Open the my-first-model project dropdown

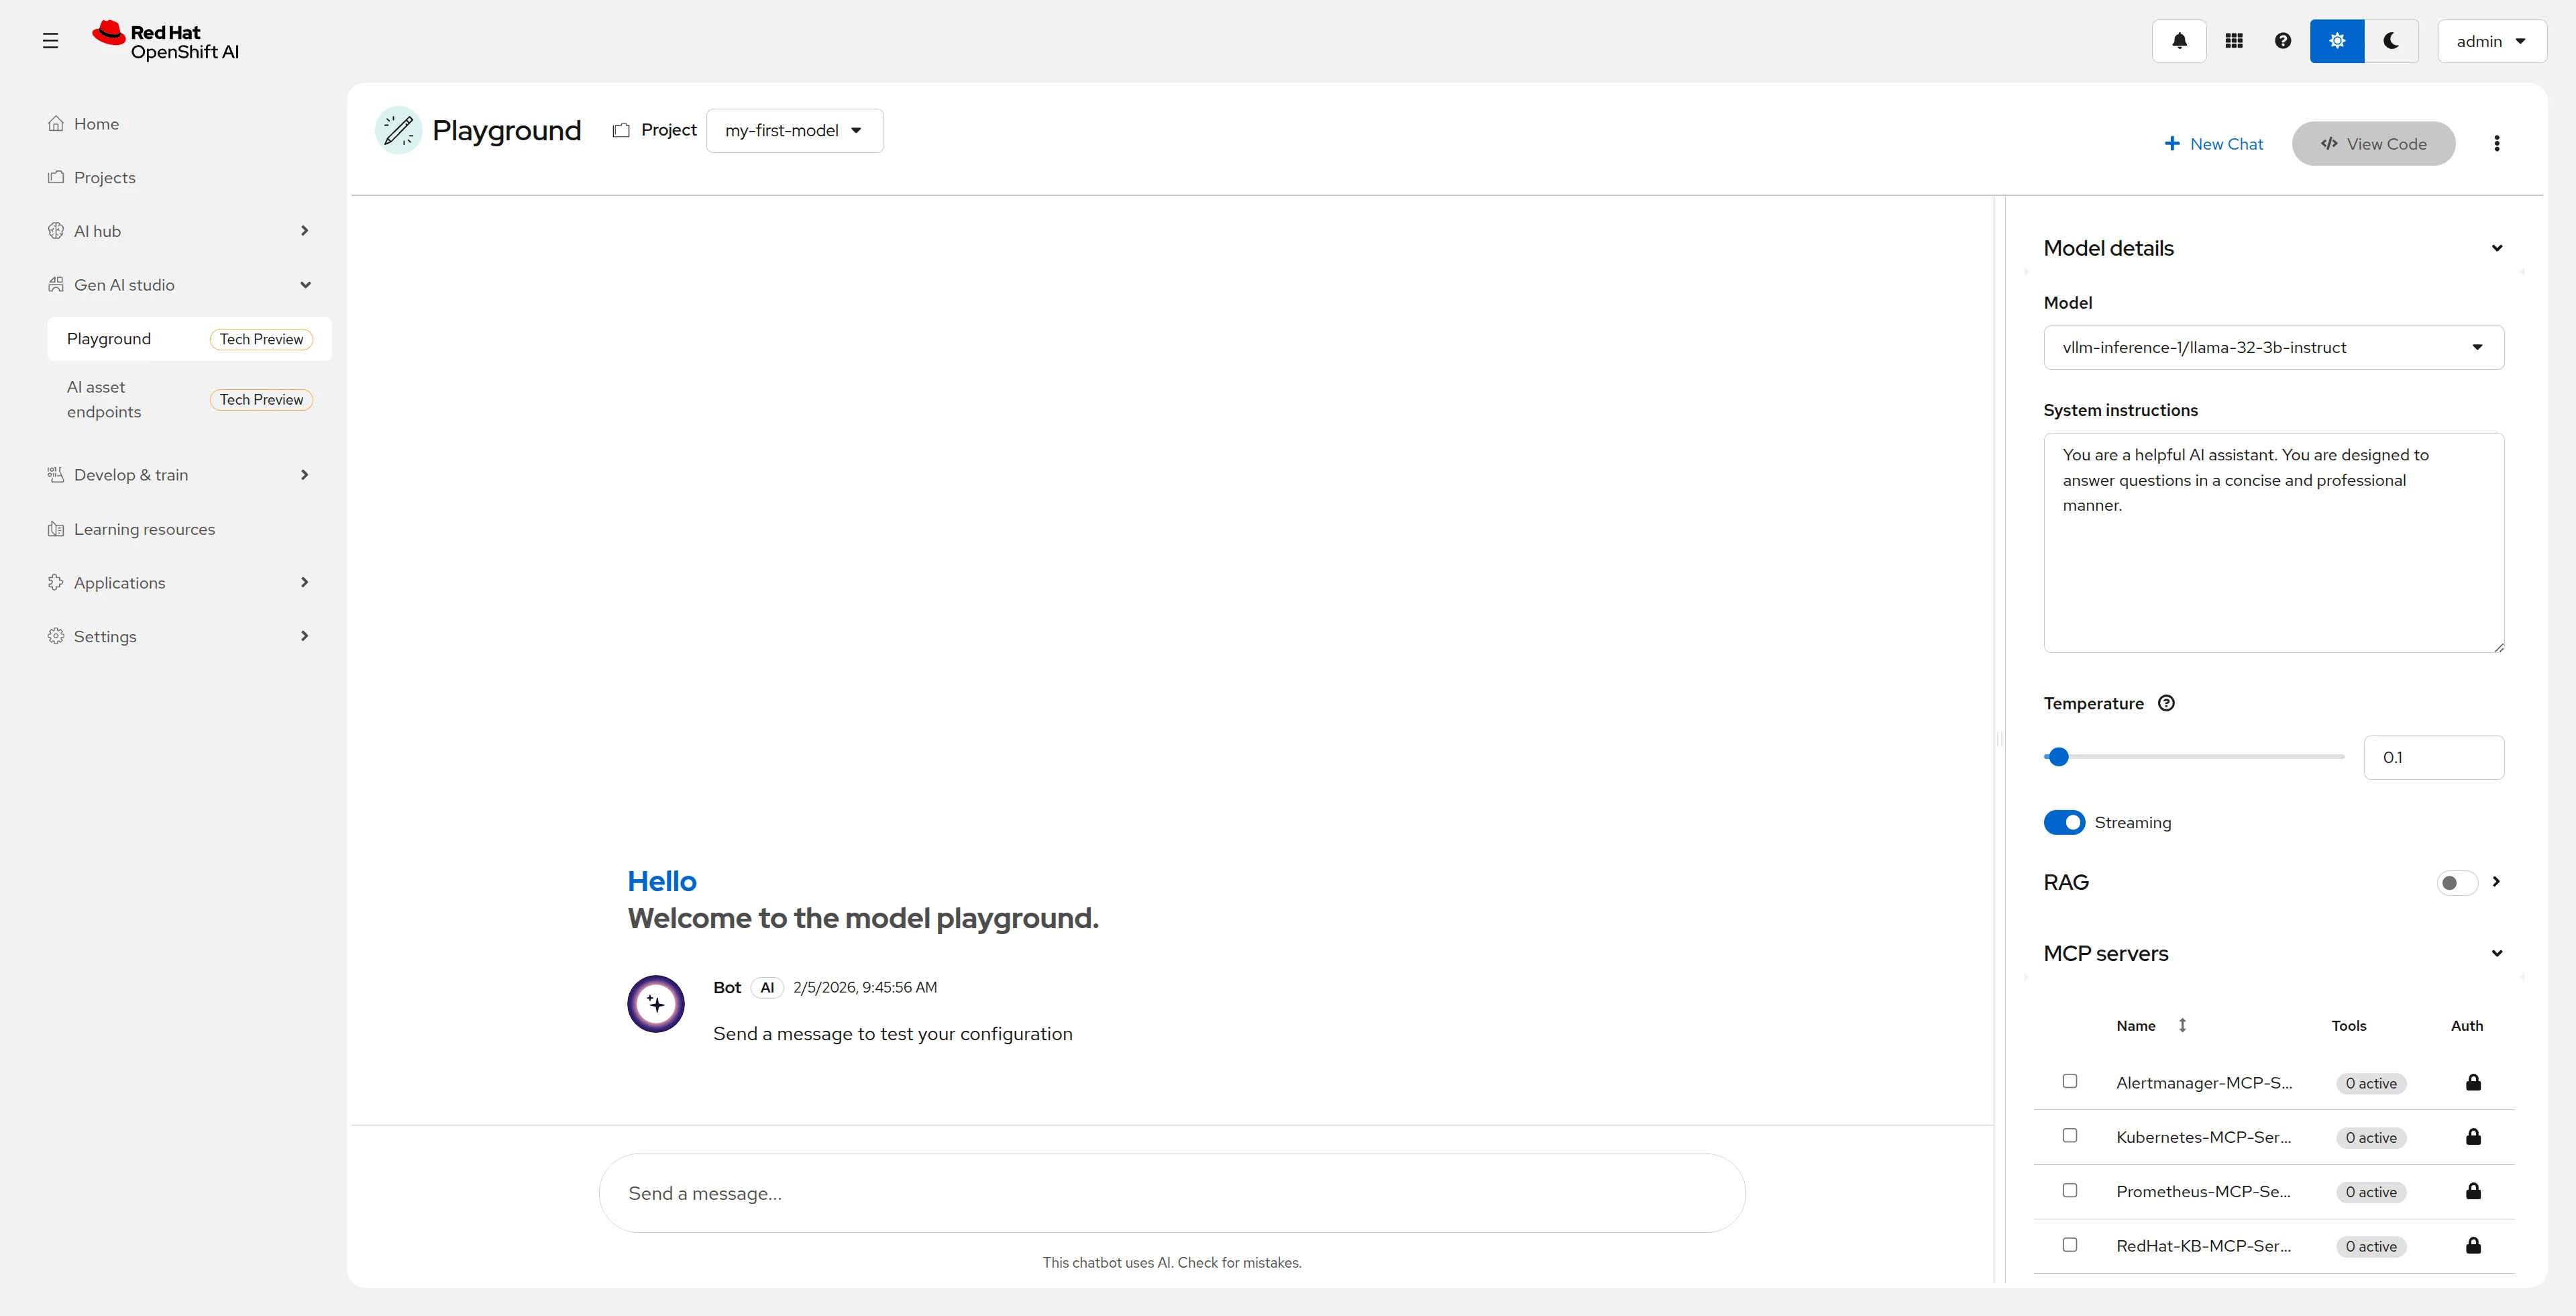click(794, 131)
